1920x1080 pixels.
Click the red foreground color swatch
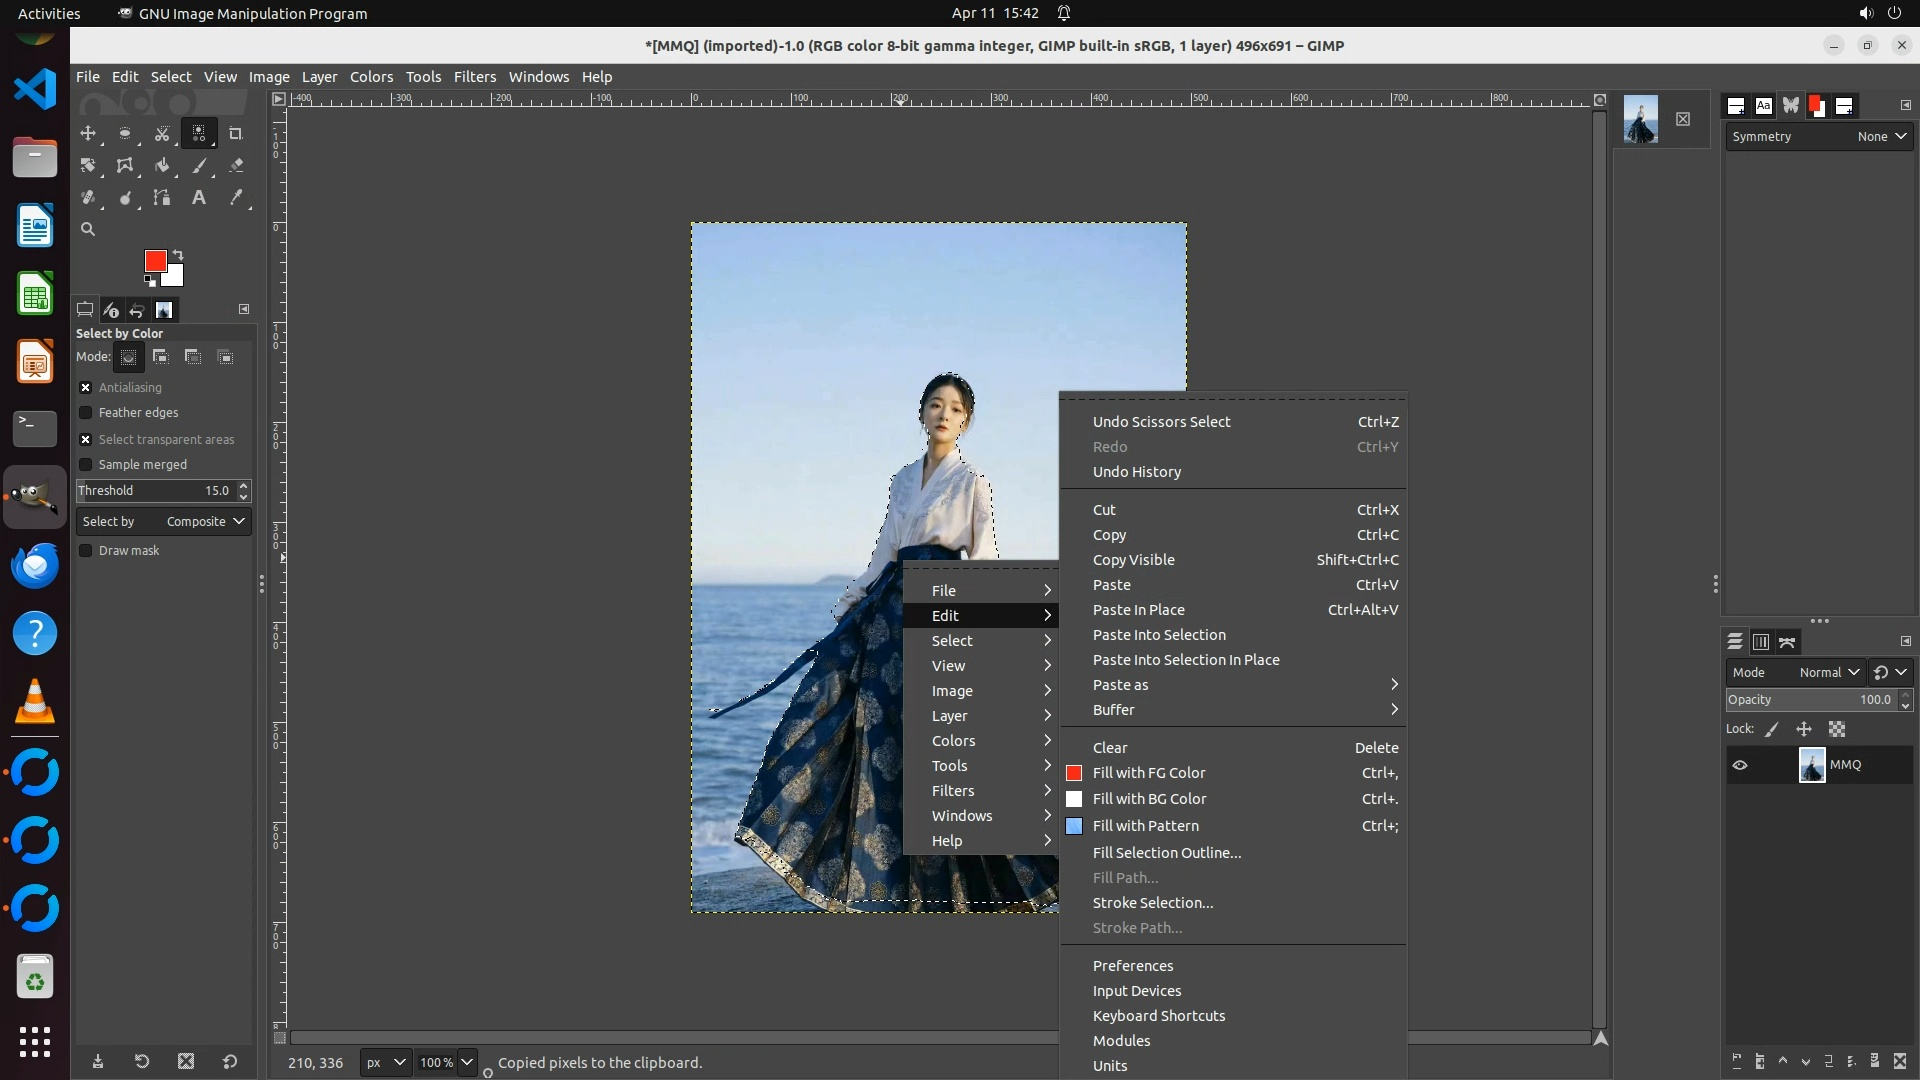pos(155,261)
